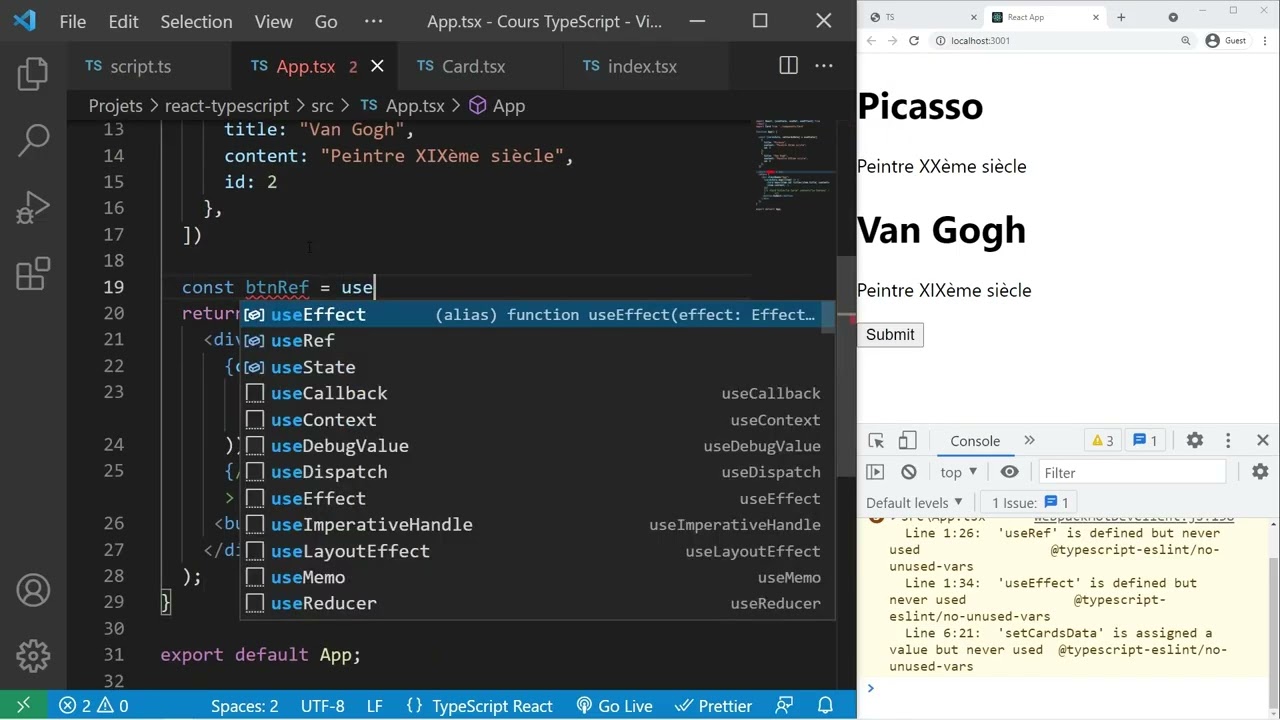
Task: Switch to the React App browser tab
Action: (1044, 17)
